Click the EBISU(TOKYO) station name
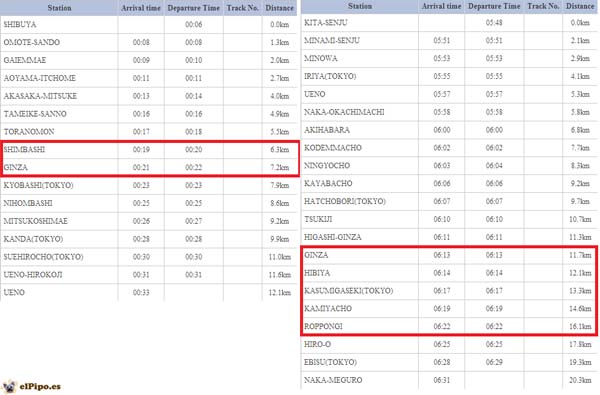Image resolution: width=600 pixels, height=395 pixels. click(x=330, y=362)
